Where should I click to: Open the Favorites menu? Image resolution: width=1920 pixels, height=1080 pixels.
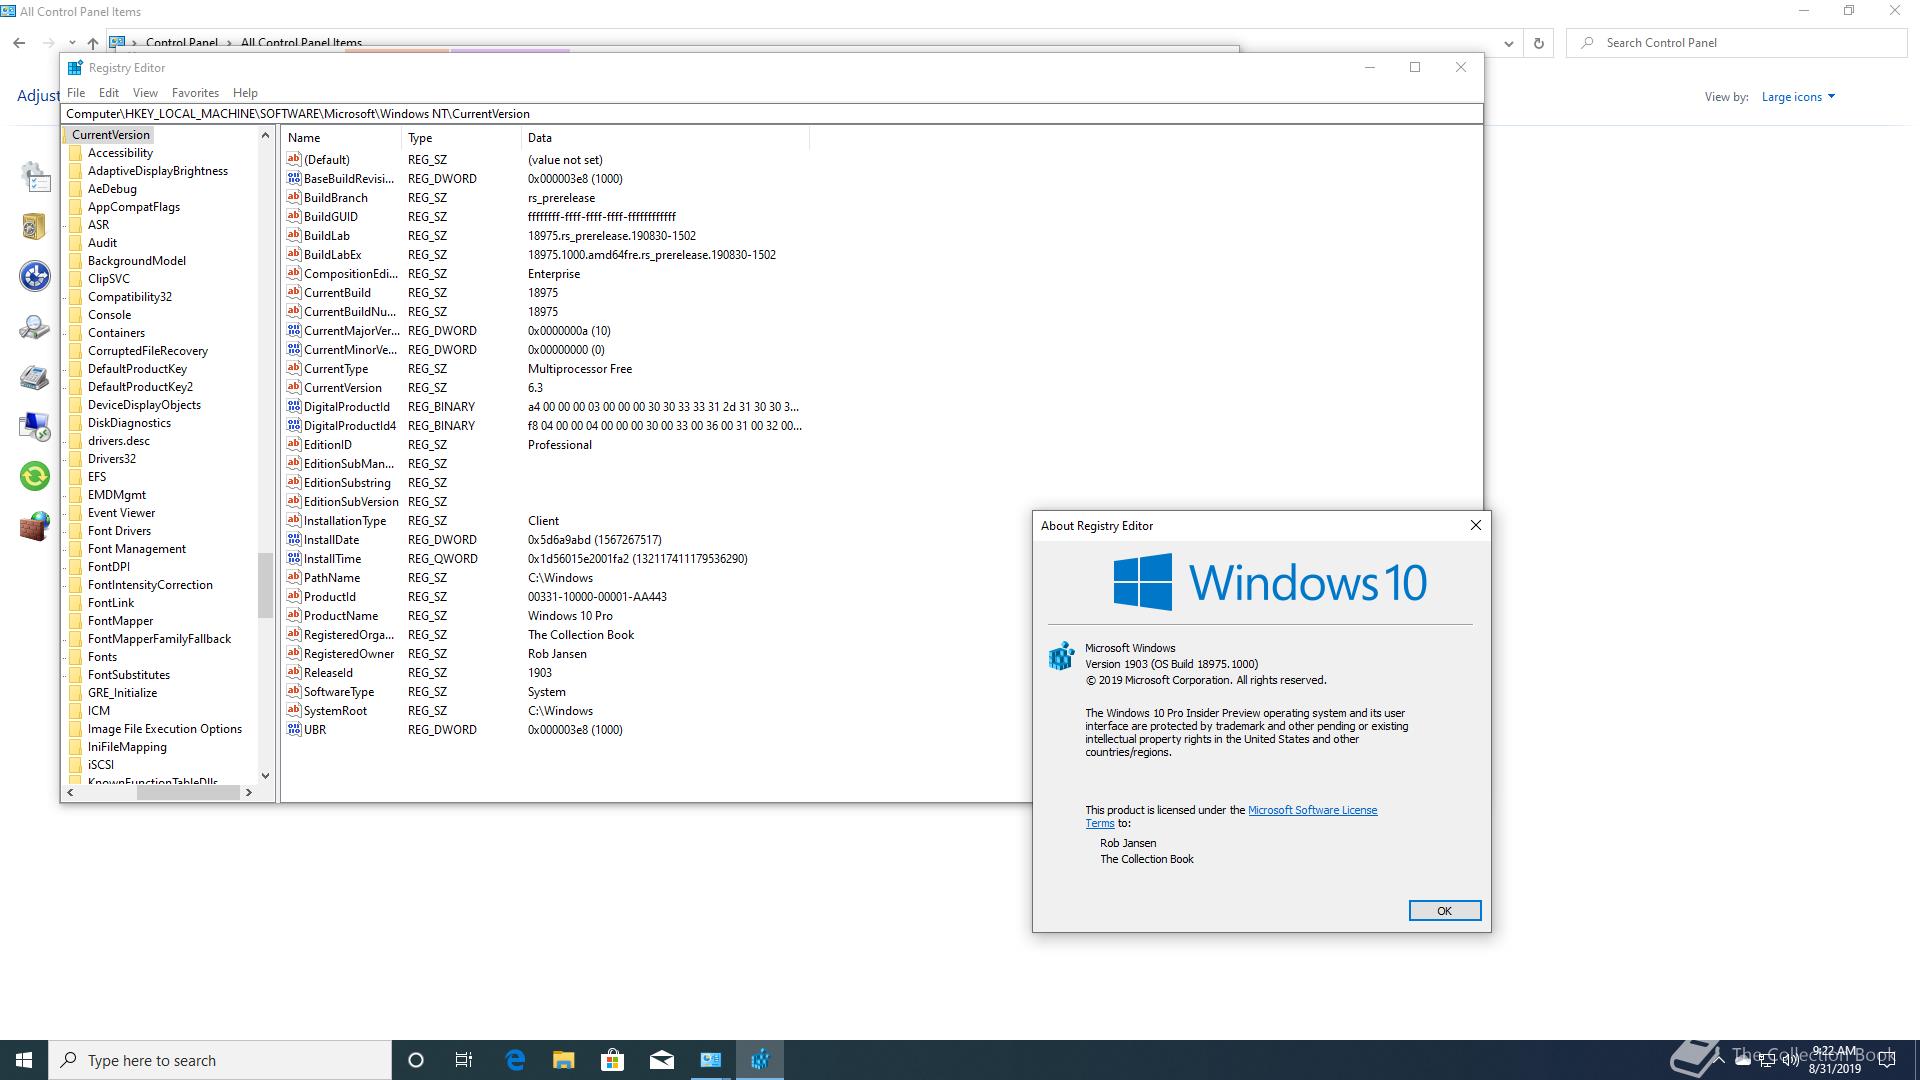[x=195, y=93]
